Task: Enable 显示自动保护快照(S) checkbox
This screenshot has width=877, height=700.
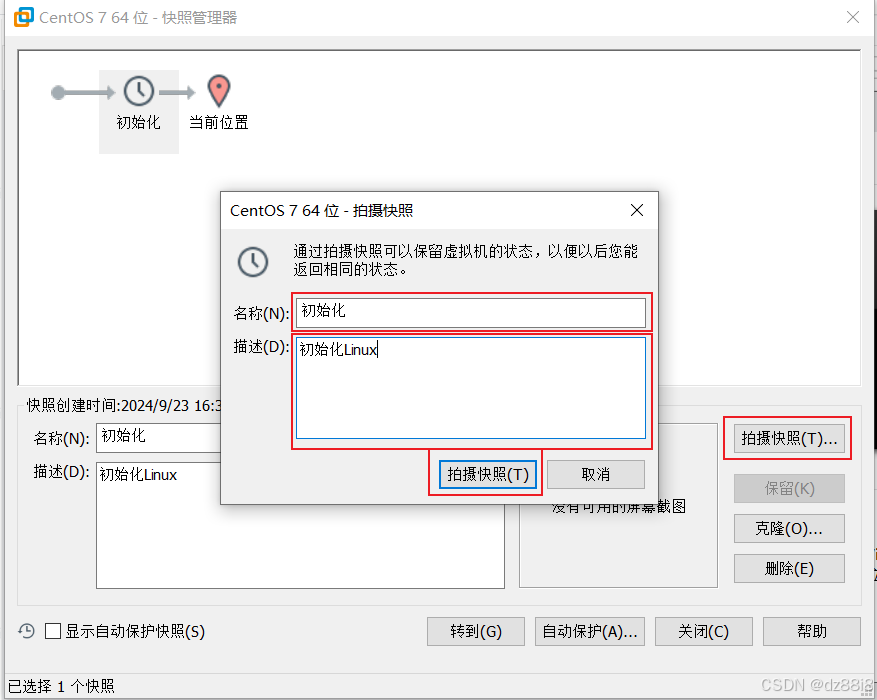Action: pyautogui.click(x=53, y=631)
